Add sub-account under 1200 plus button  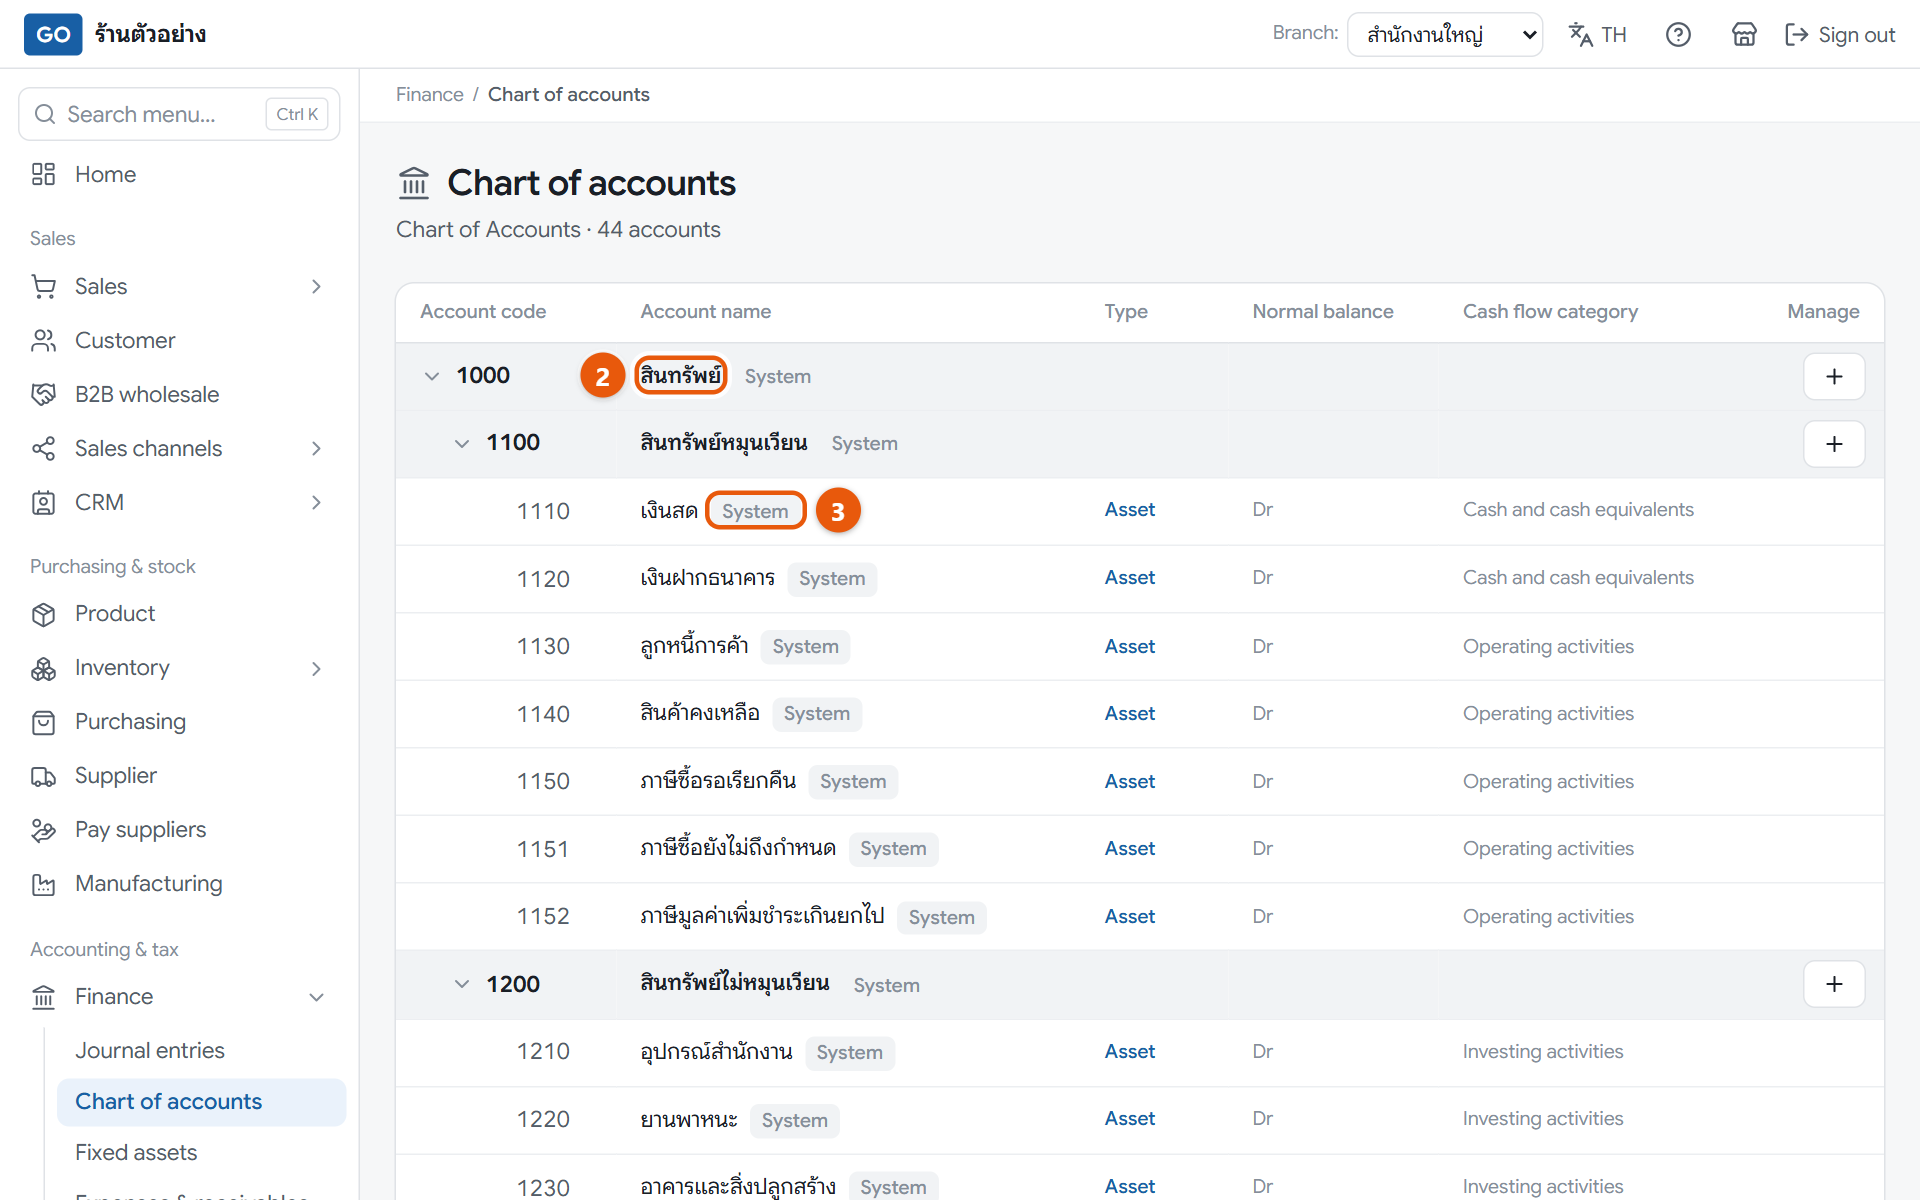pyautogui.click(x=1834, y=984)
